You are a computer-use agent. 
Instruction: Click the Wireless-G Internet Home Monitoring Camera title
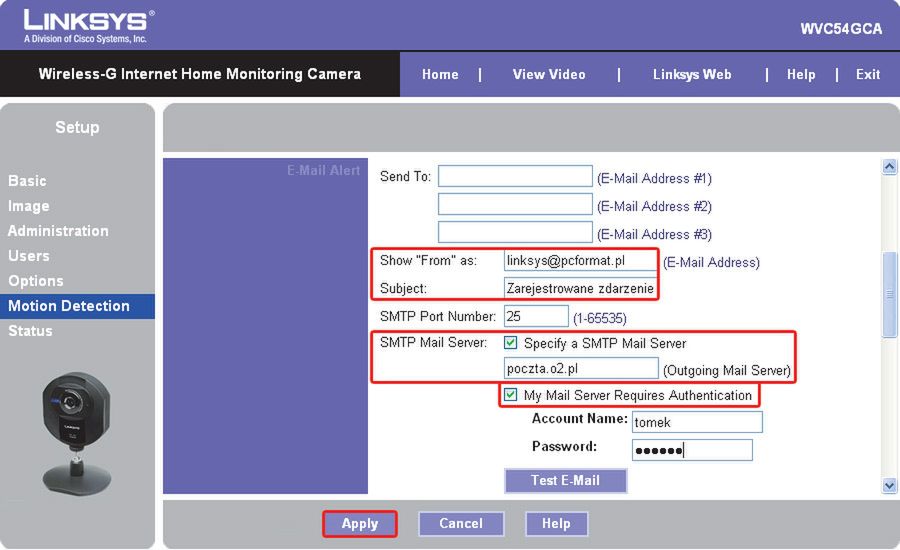coord(200,74)
